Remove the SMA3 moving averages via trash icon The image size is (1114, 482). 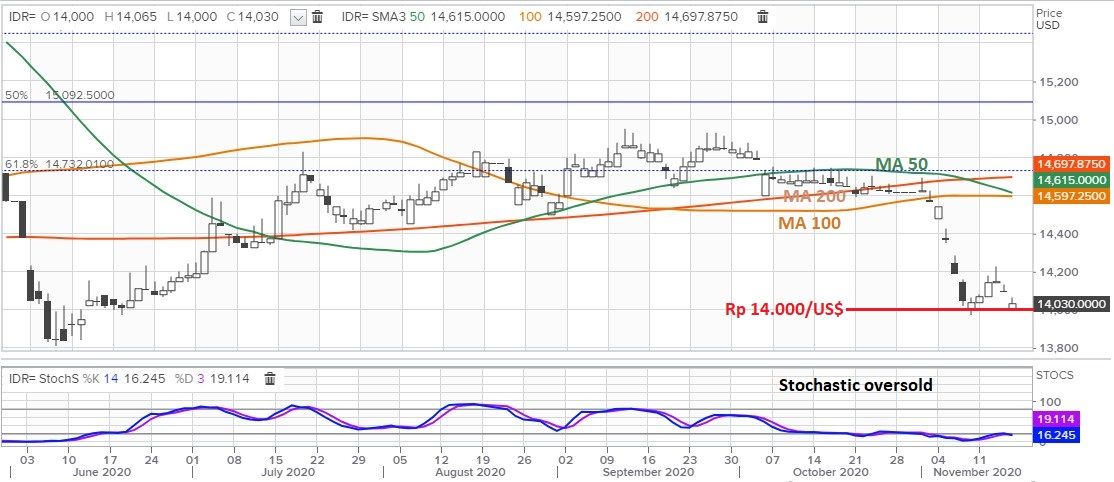[763, 17]
